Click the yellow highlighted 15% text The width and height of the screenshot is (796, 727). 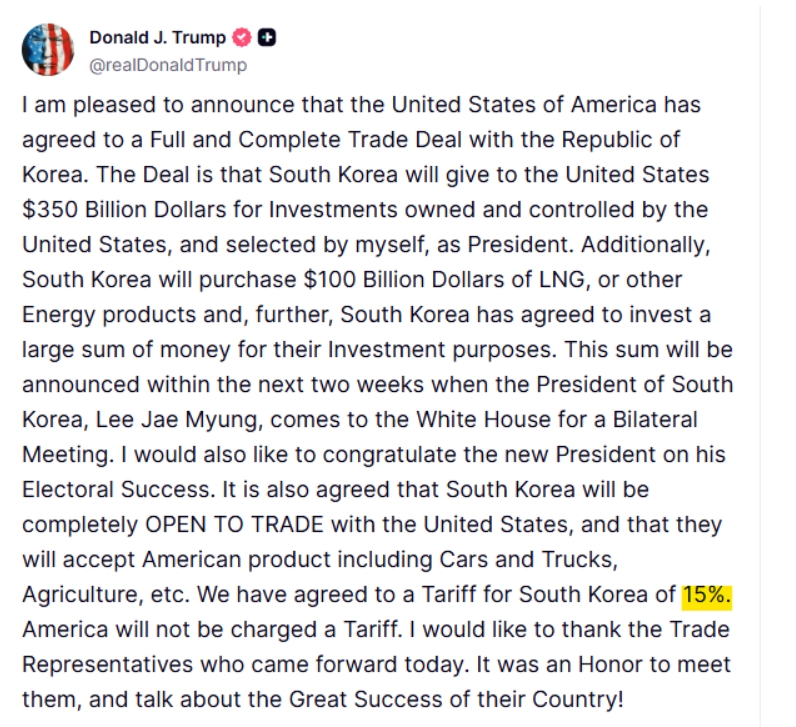point(707,594)
